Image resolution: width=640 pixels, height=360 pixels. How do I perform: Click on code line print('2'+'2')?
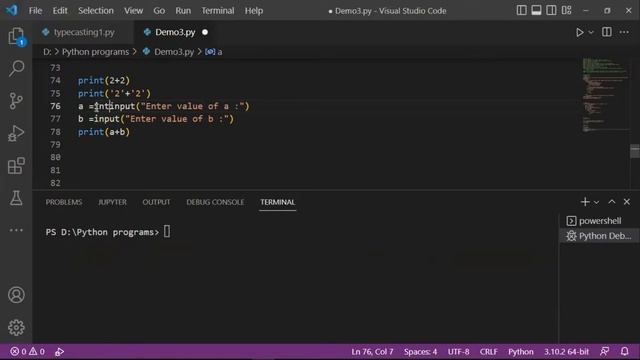(x=114, y=93)
